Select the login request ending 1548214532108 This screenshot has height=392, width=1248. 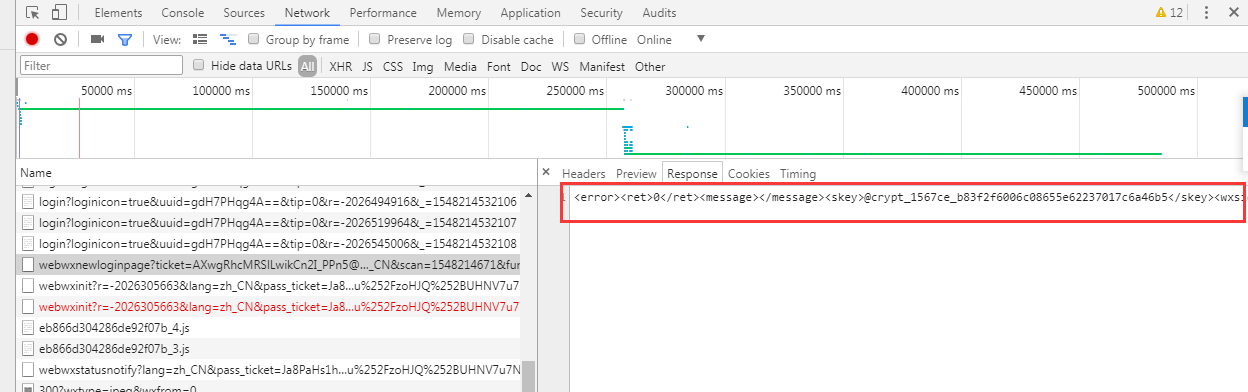tap(267, 243)
